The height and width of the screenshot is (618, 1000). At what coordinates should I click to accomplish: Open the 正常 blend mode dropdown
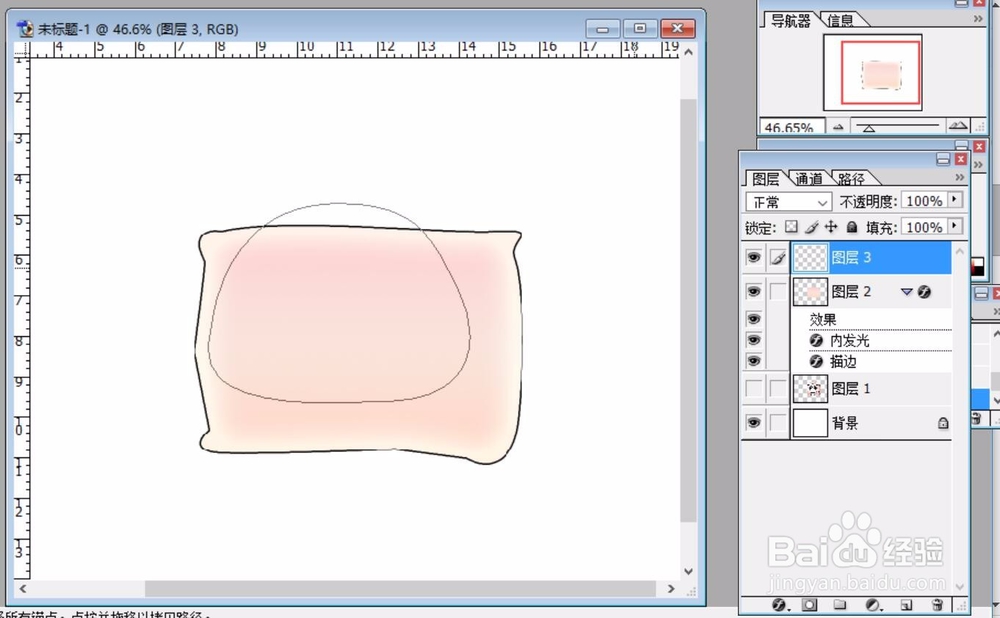789,202
